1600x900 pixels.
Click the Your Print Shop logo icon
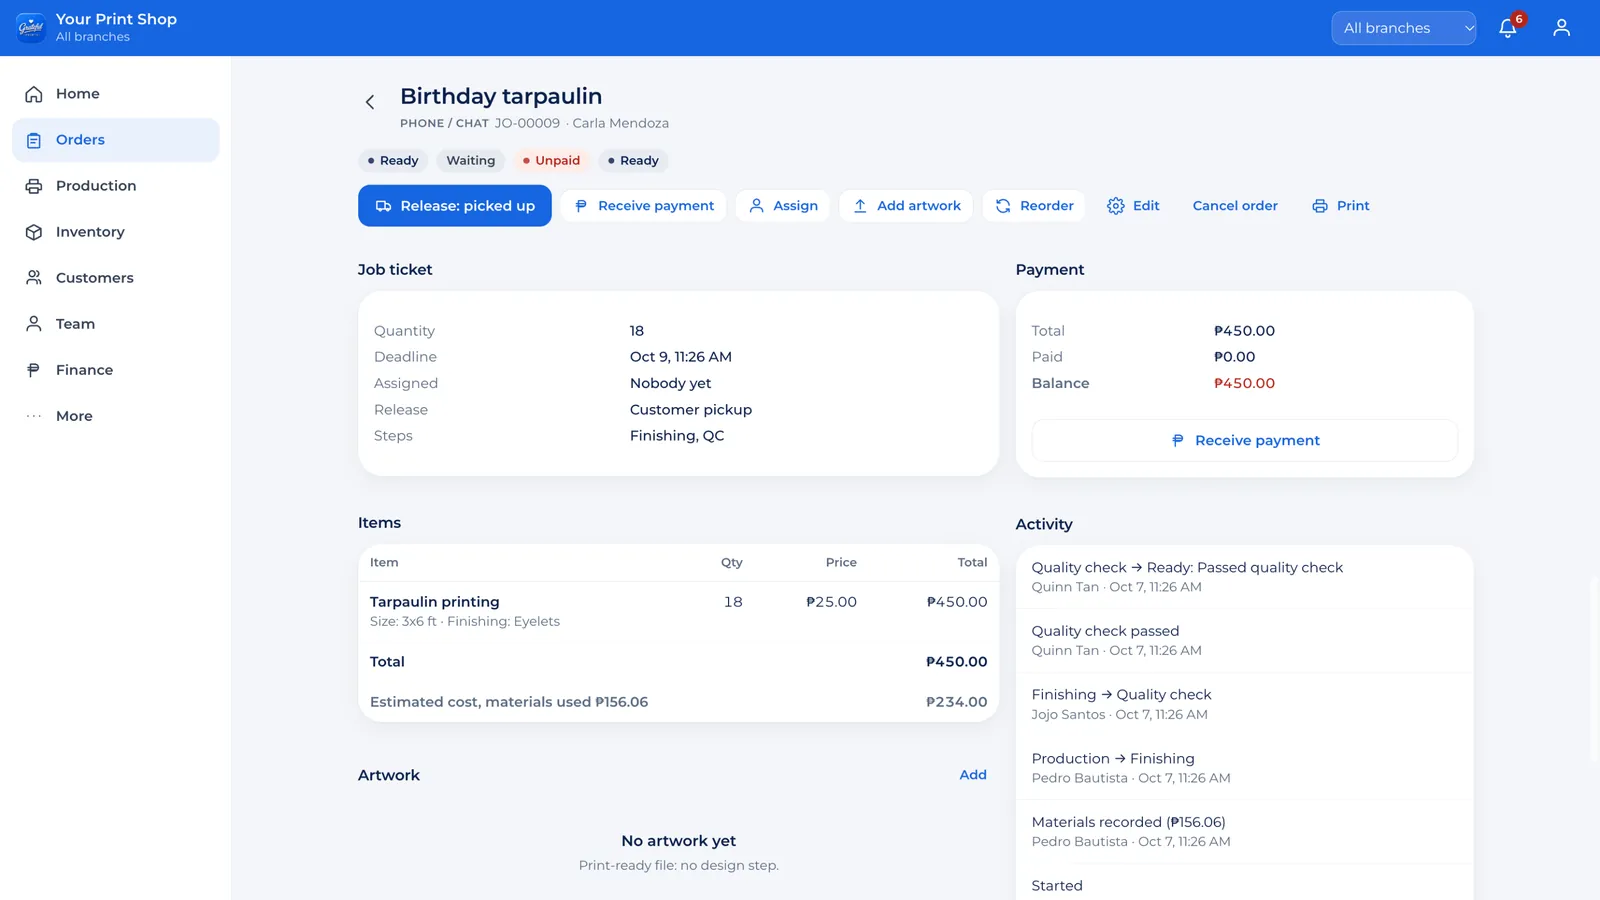(x=31, y=28)
